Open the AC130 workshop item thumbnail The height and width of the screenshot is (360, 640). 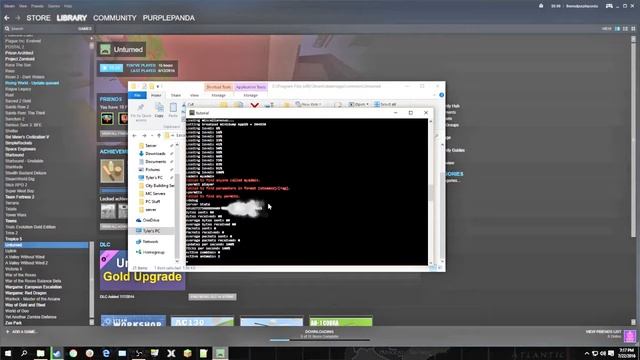[x=202, y=321]
